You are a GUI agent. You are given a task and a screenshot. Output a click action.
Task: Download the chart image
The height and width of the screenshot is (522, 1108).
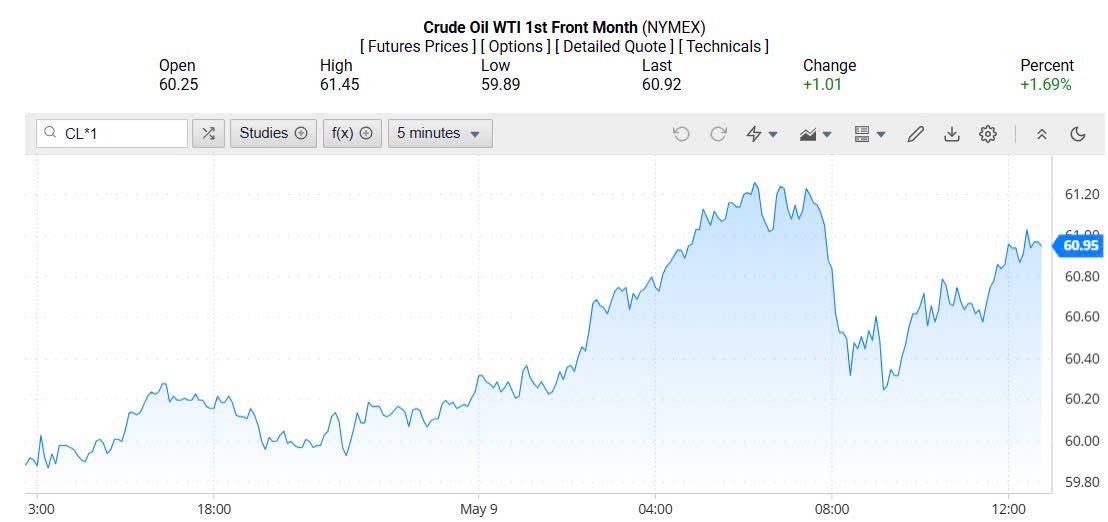click(x=951, y=134)
